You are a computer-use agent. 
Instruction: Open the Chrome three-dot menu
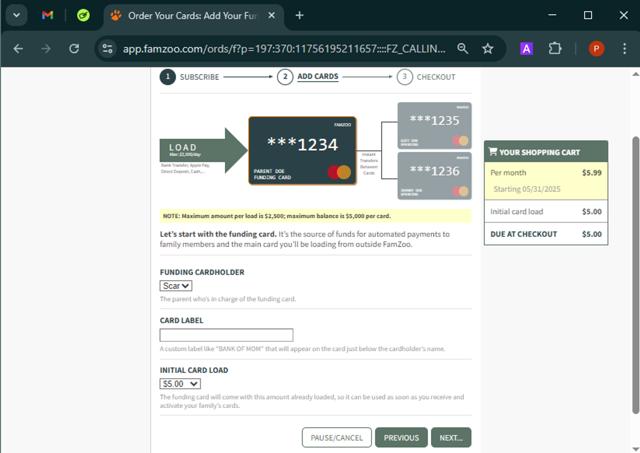tap(624, 49)
